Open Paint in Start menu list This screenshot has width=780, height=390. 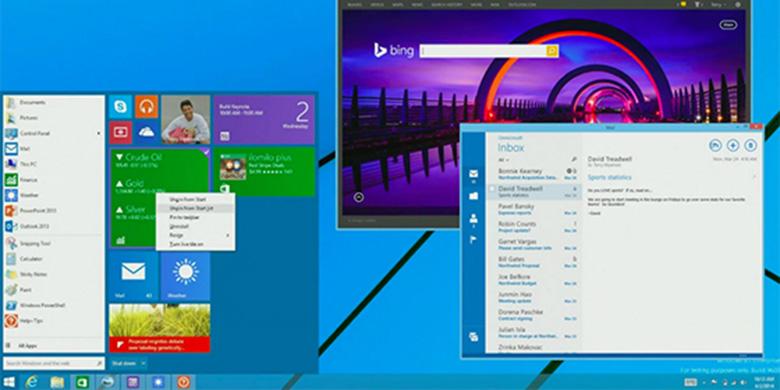(x=54, y=290)
